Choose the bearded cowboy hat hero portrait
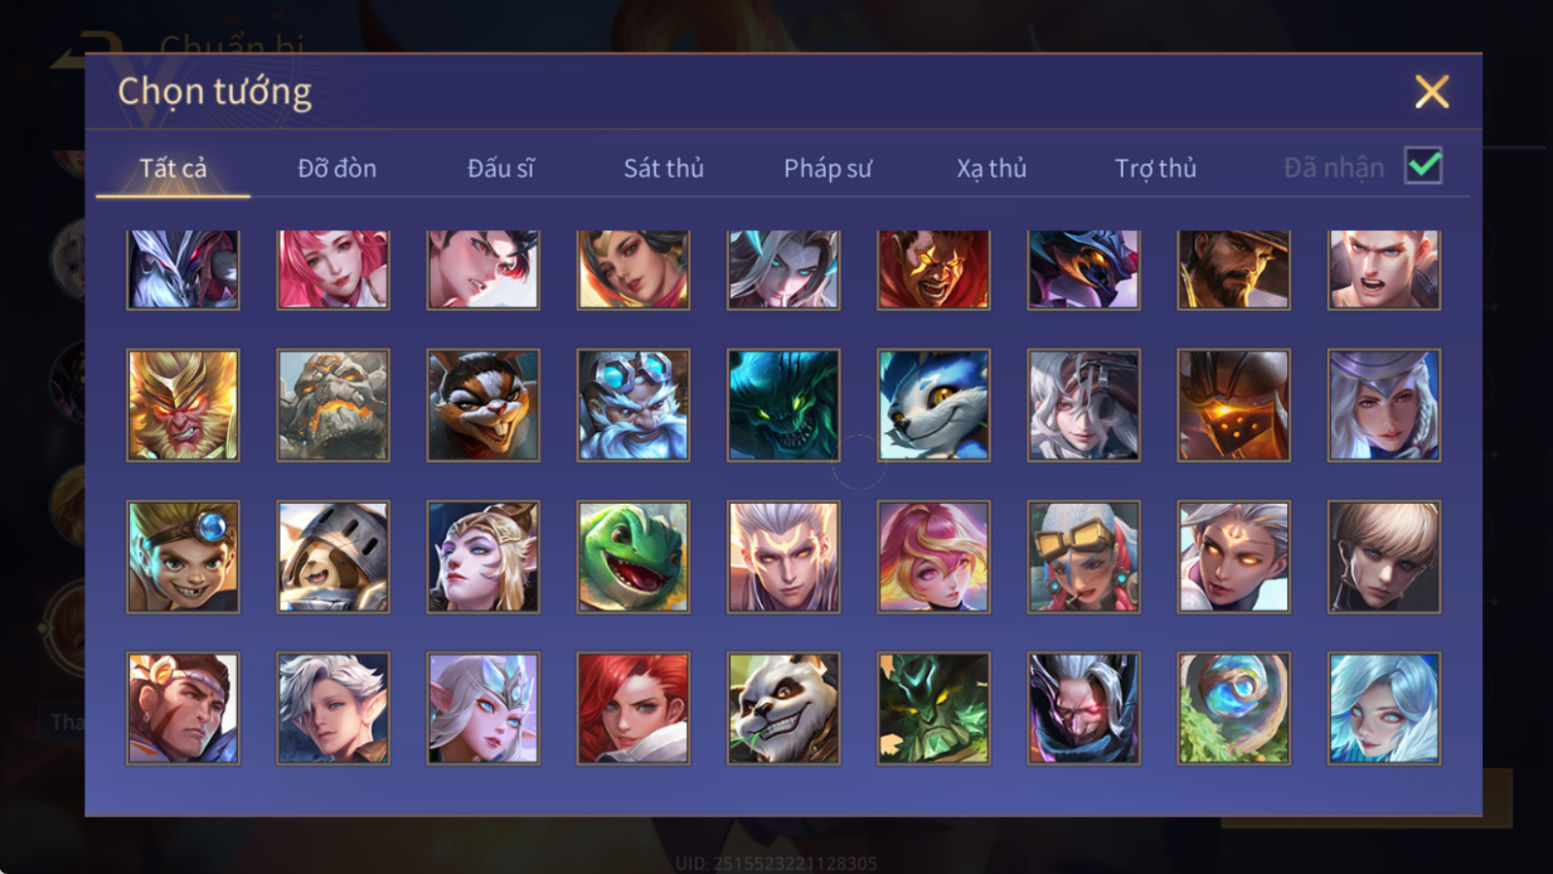The height and width of the screenshot is (874, 1553). [x=1233, y=270]
